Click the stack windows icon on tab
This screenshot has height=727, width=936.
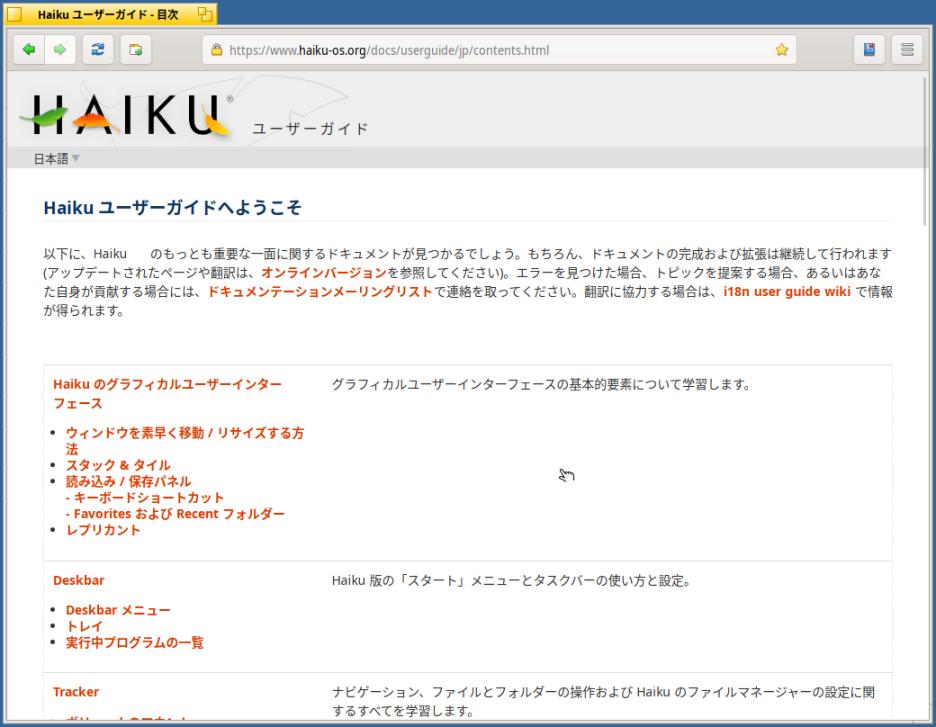[205, 14]
